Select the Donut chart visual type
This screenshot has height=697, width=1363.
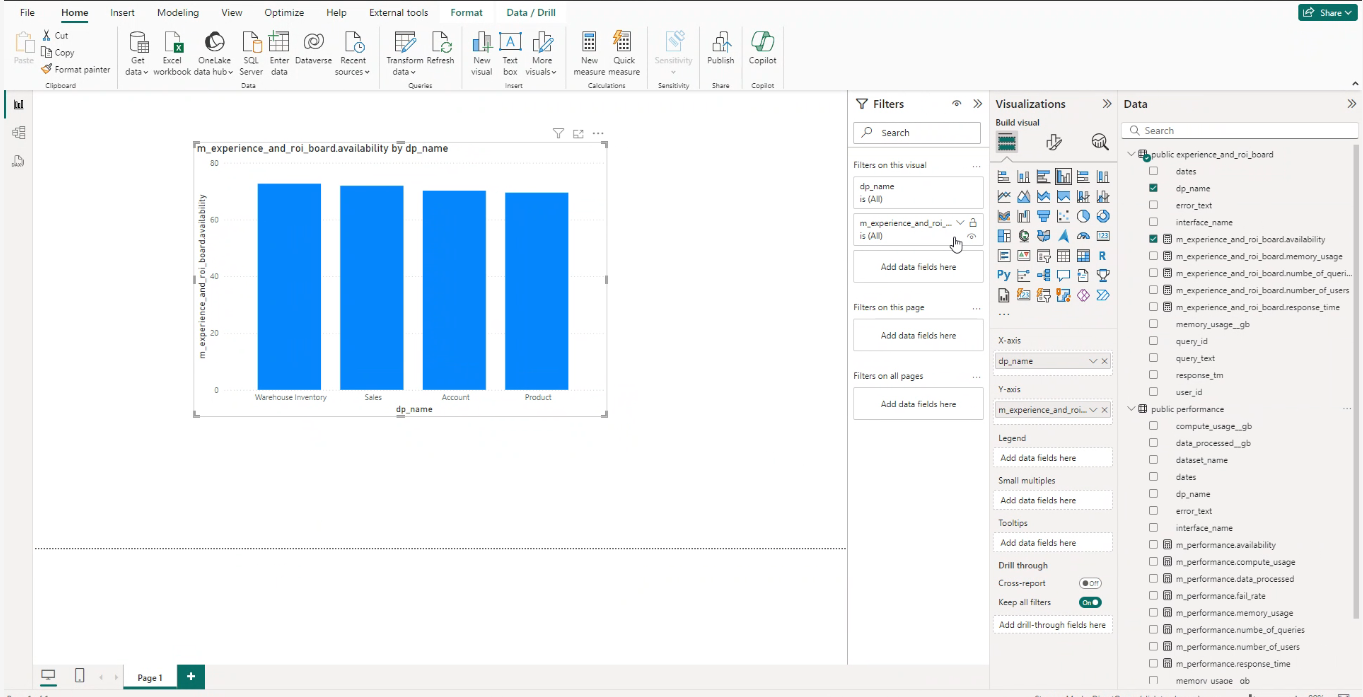(x=1103, y=216)
